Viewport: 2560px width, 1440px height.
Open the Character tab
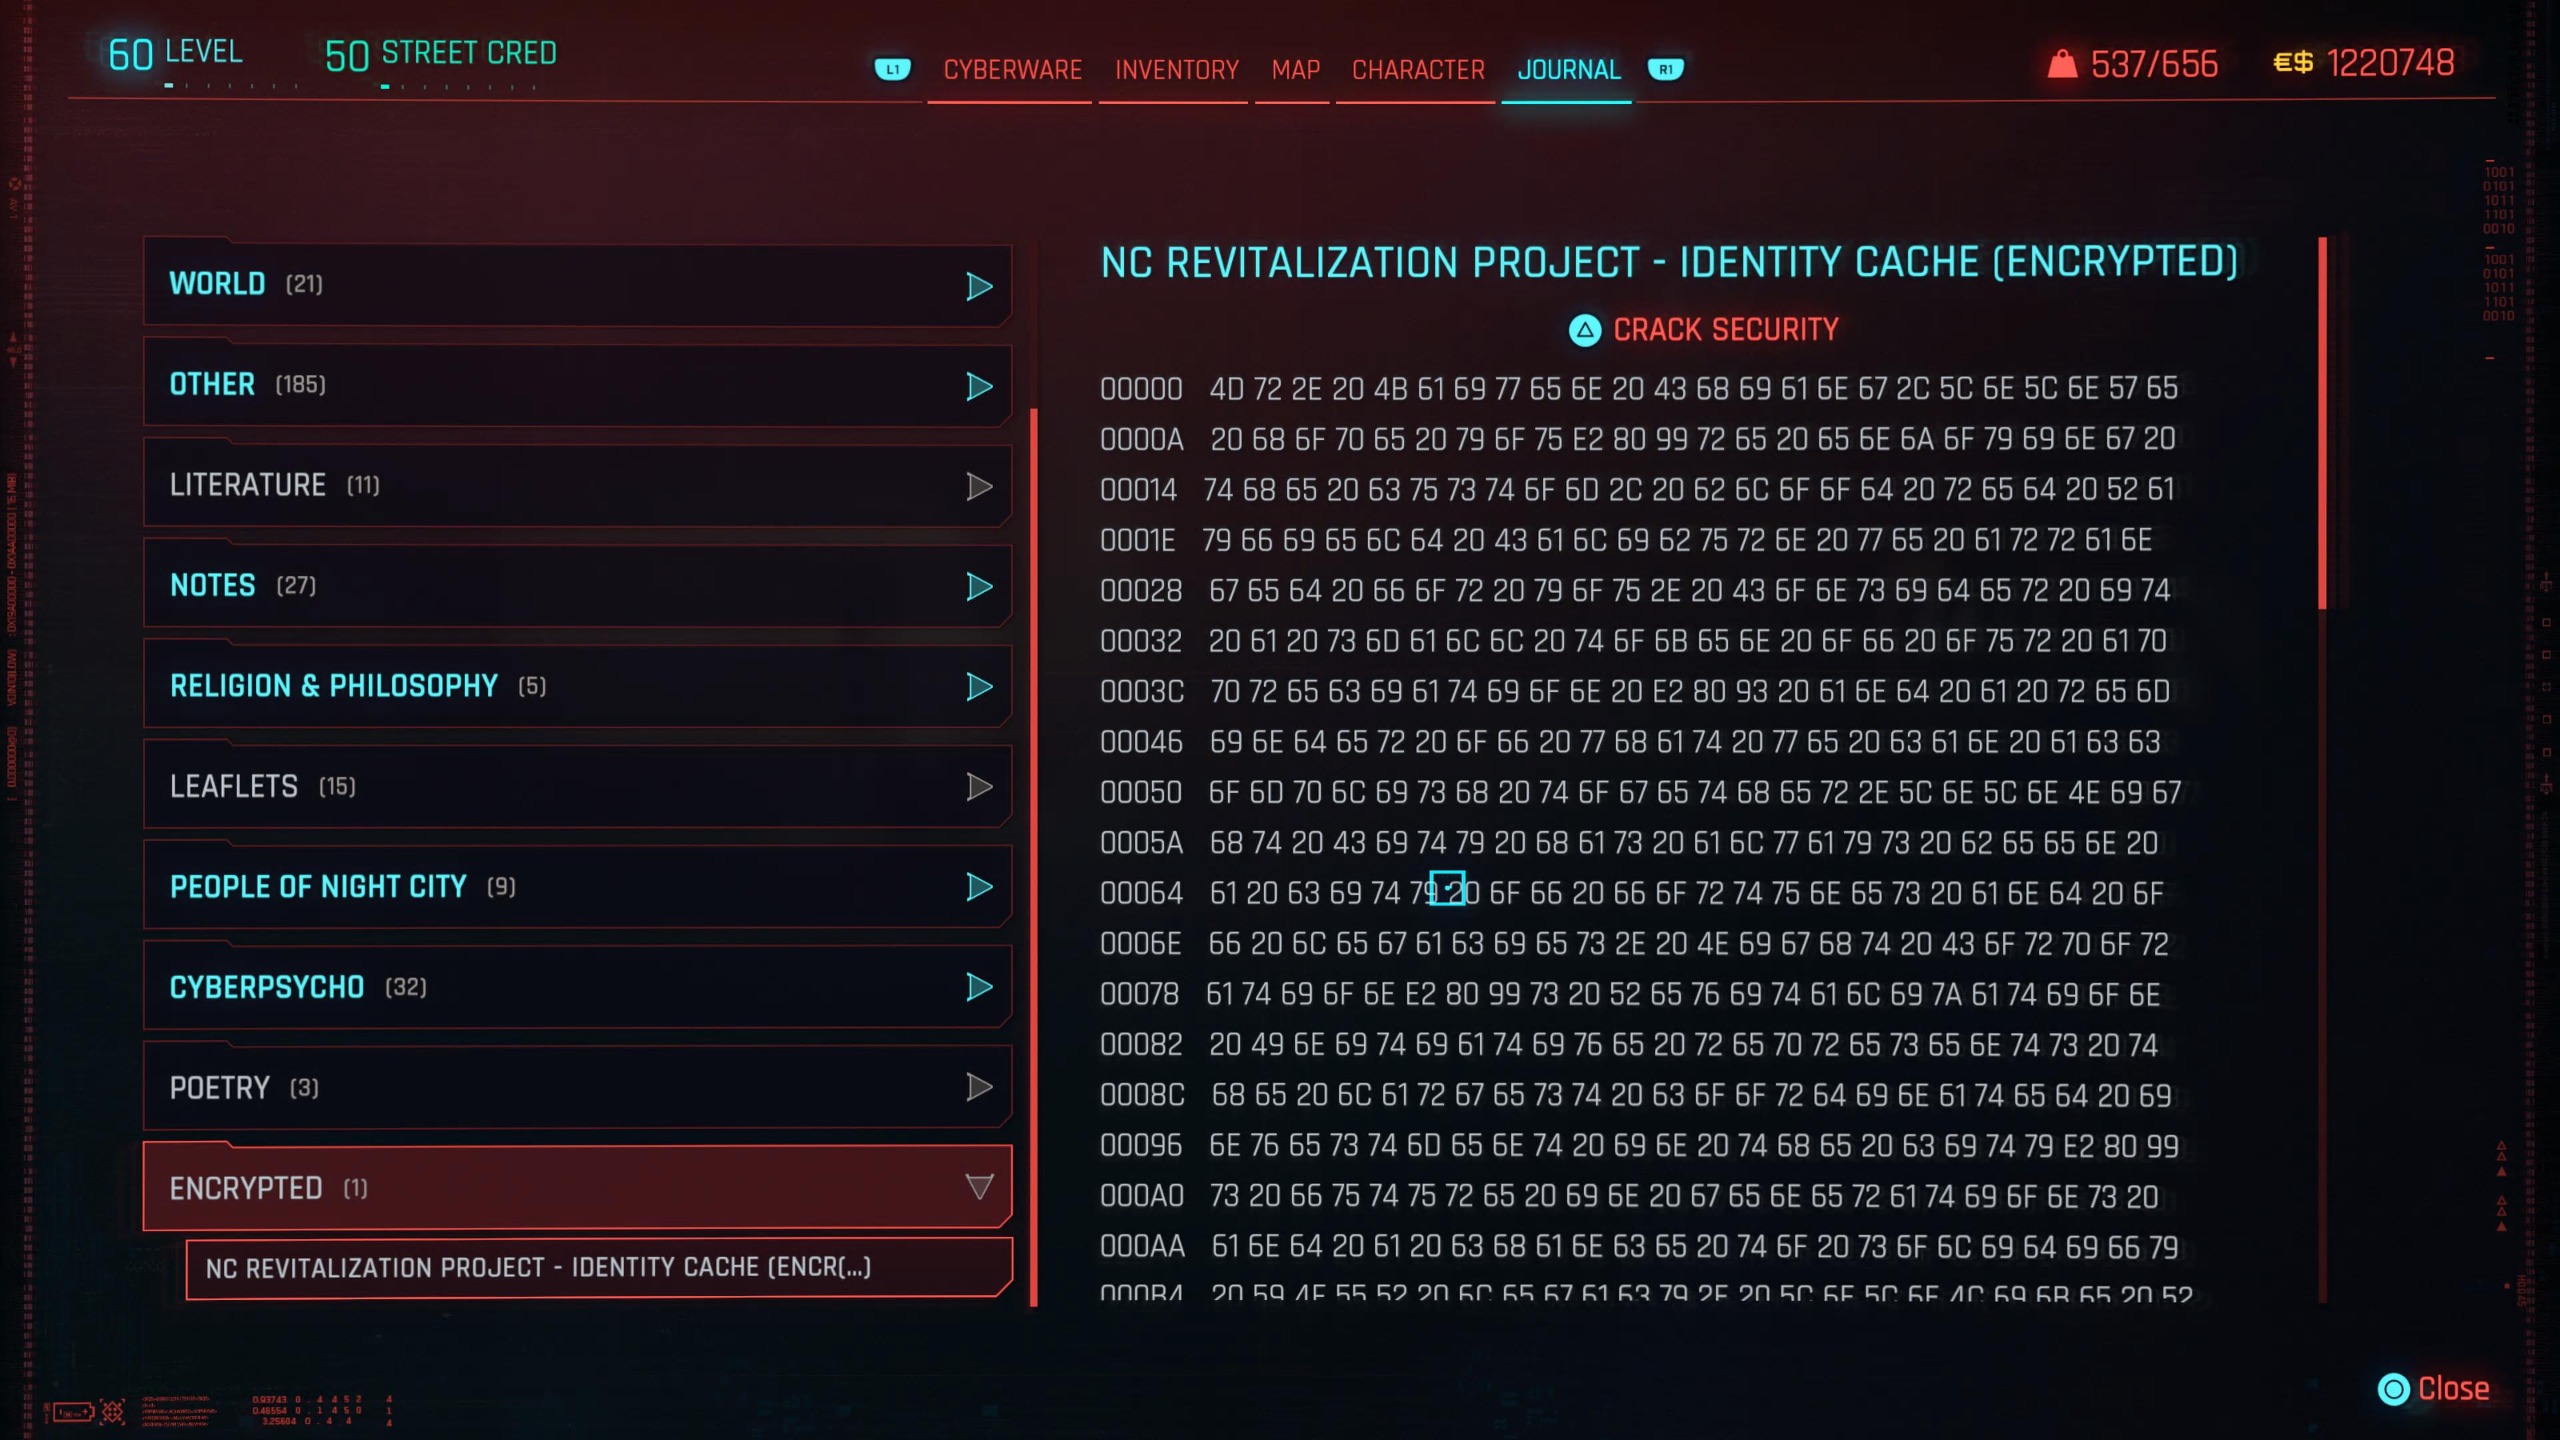[x=1418, y=70]
